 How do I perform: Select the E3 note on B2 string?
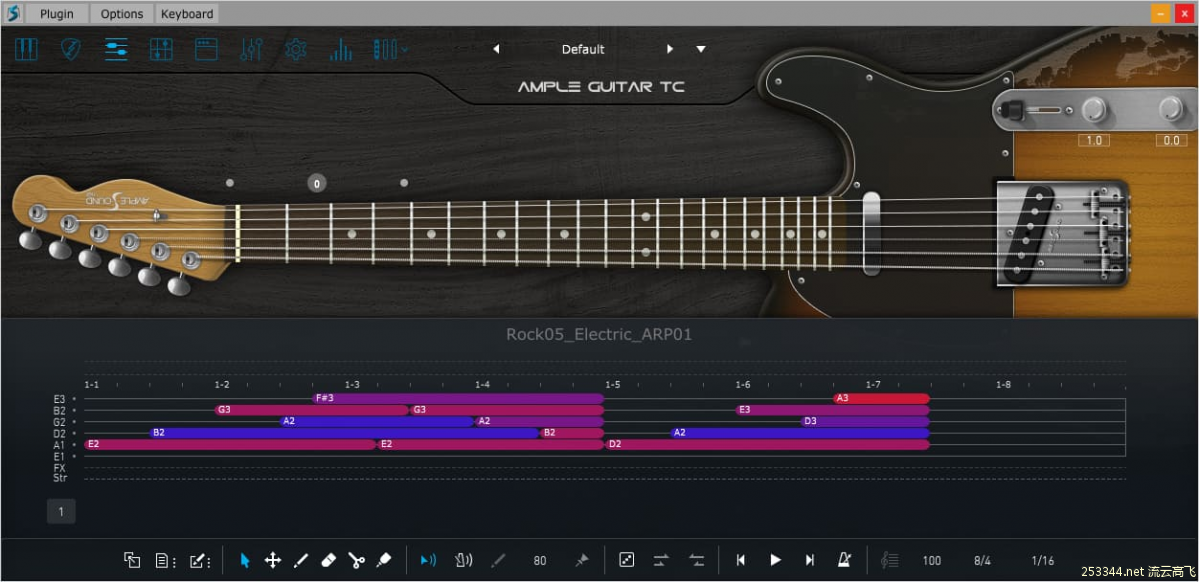[x=833, y=410]
